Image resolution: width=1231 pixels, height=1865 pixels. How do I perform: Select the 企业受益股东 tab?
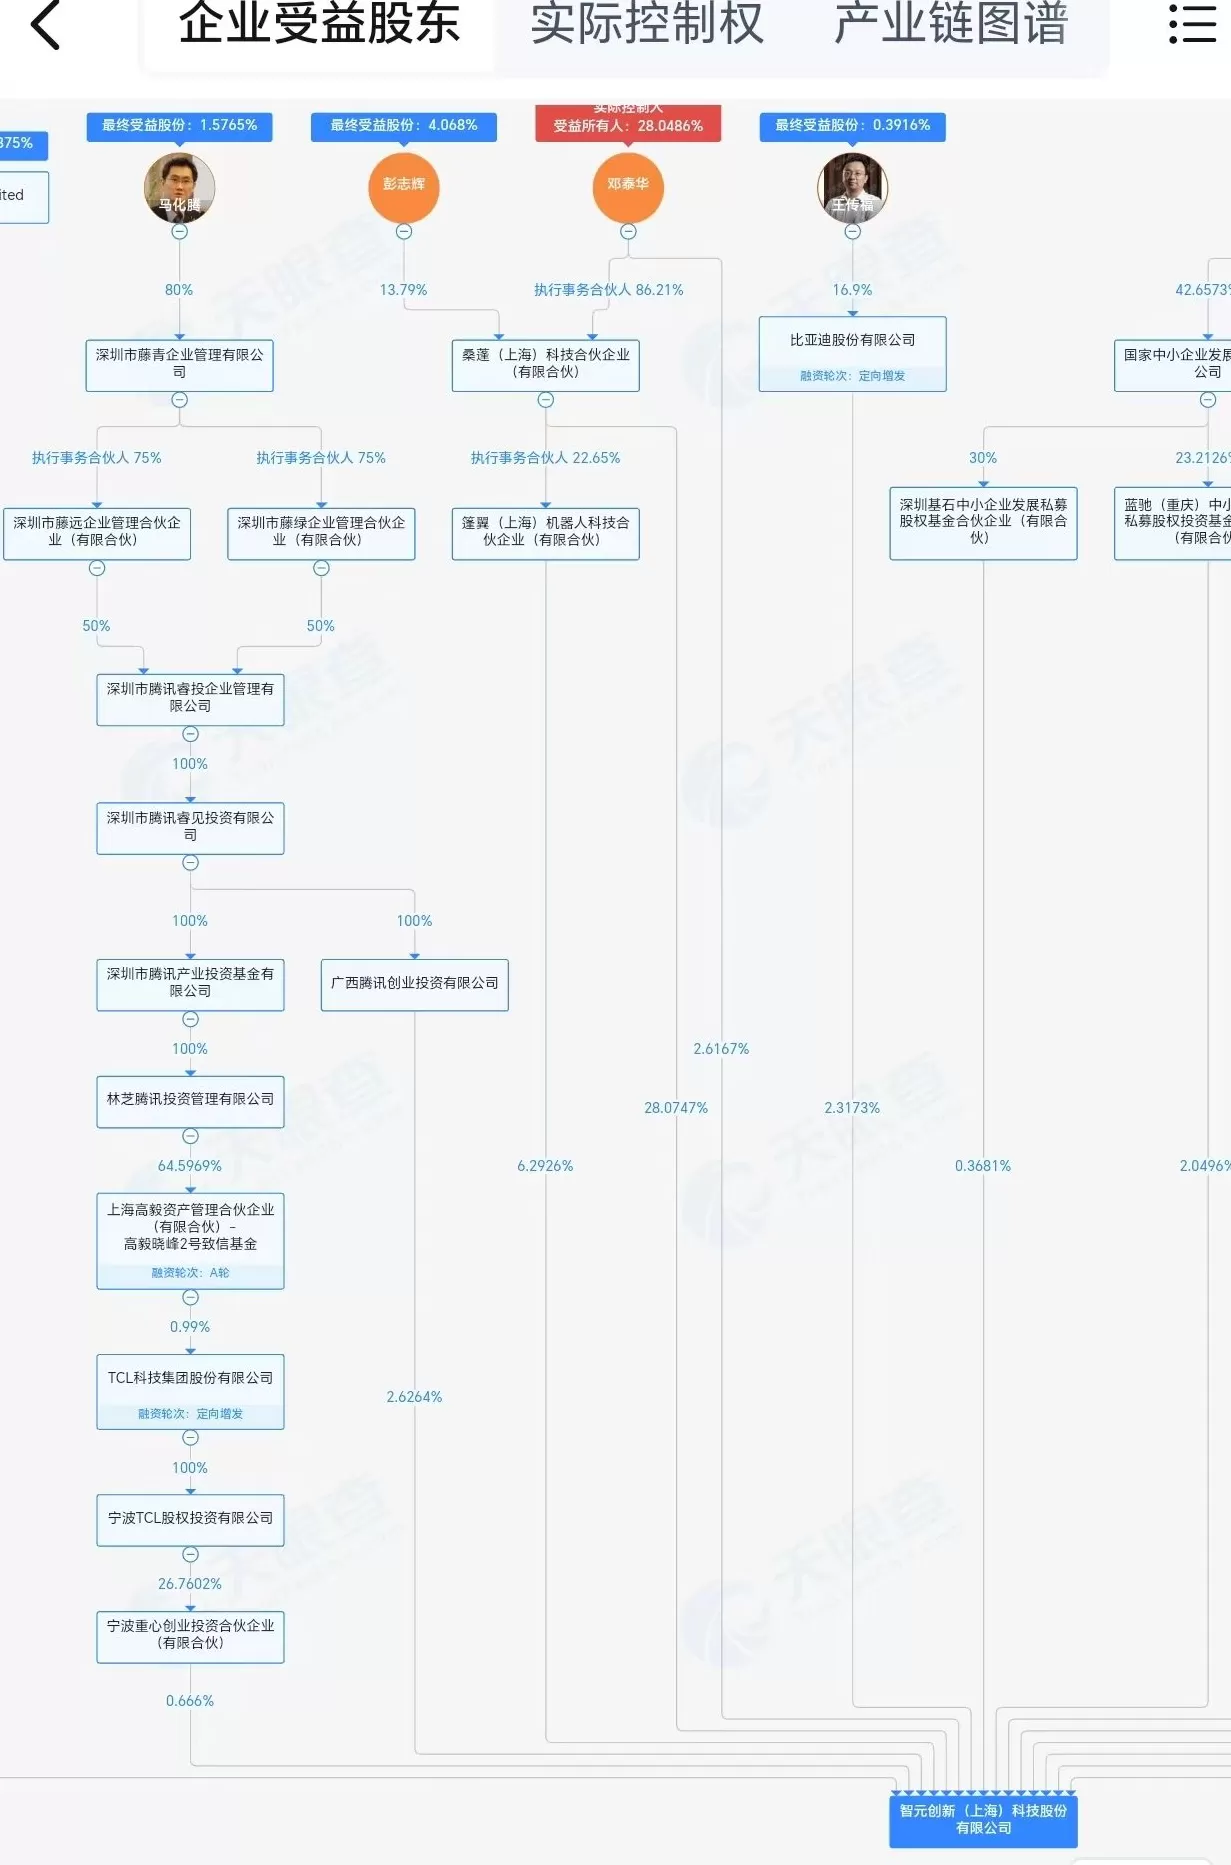319,25
